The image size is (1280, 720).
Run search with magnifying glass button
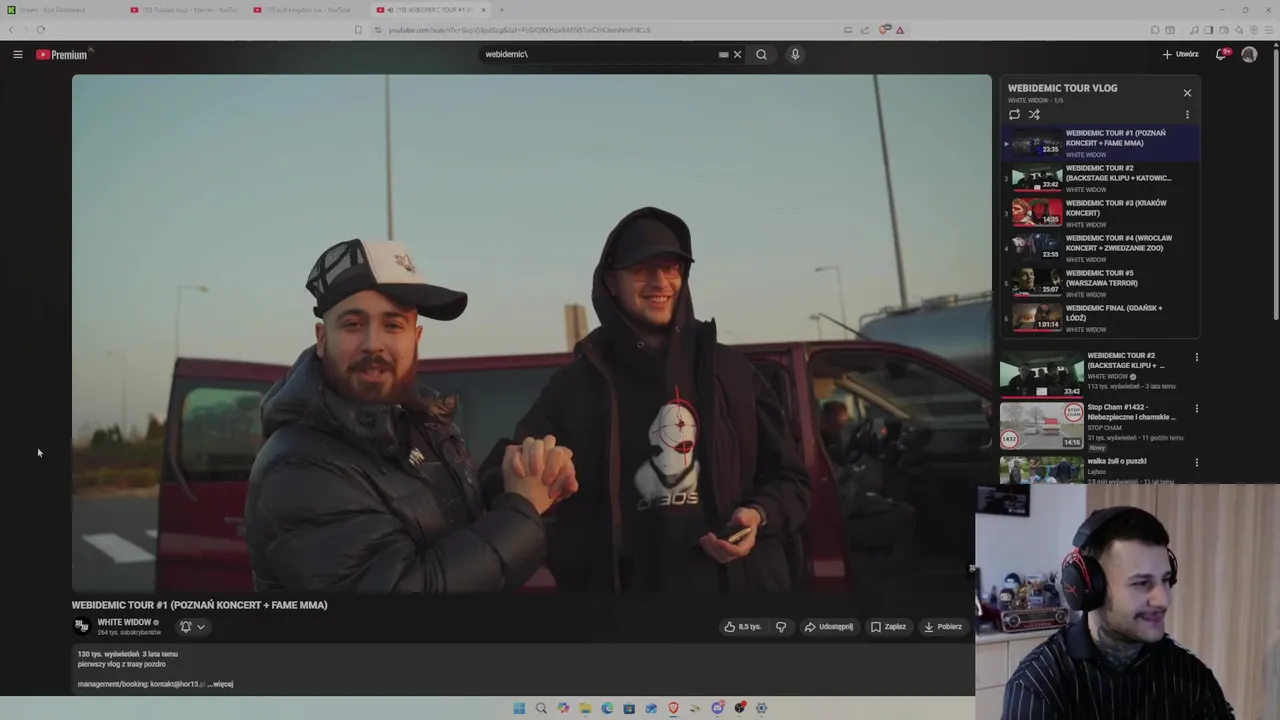click(x=761, y=54)
